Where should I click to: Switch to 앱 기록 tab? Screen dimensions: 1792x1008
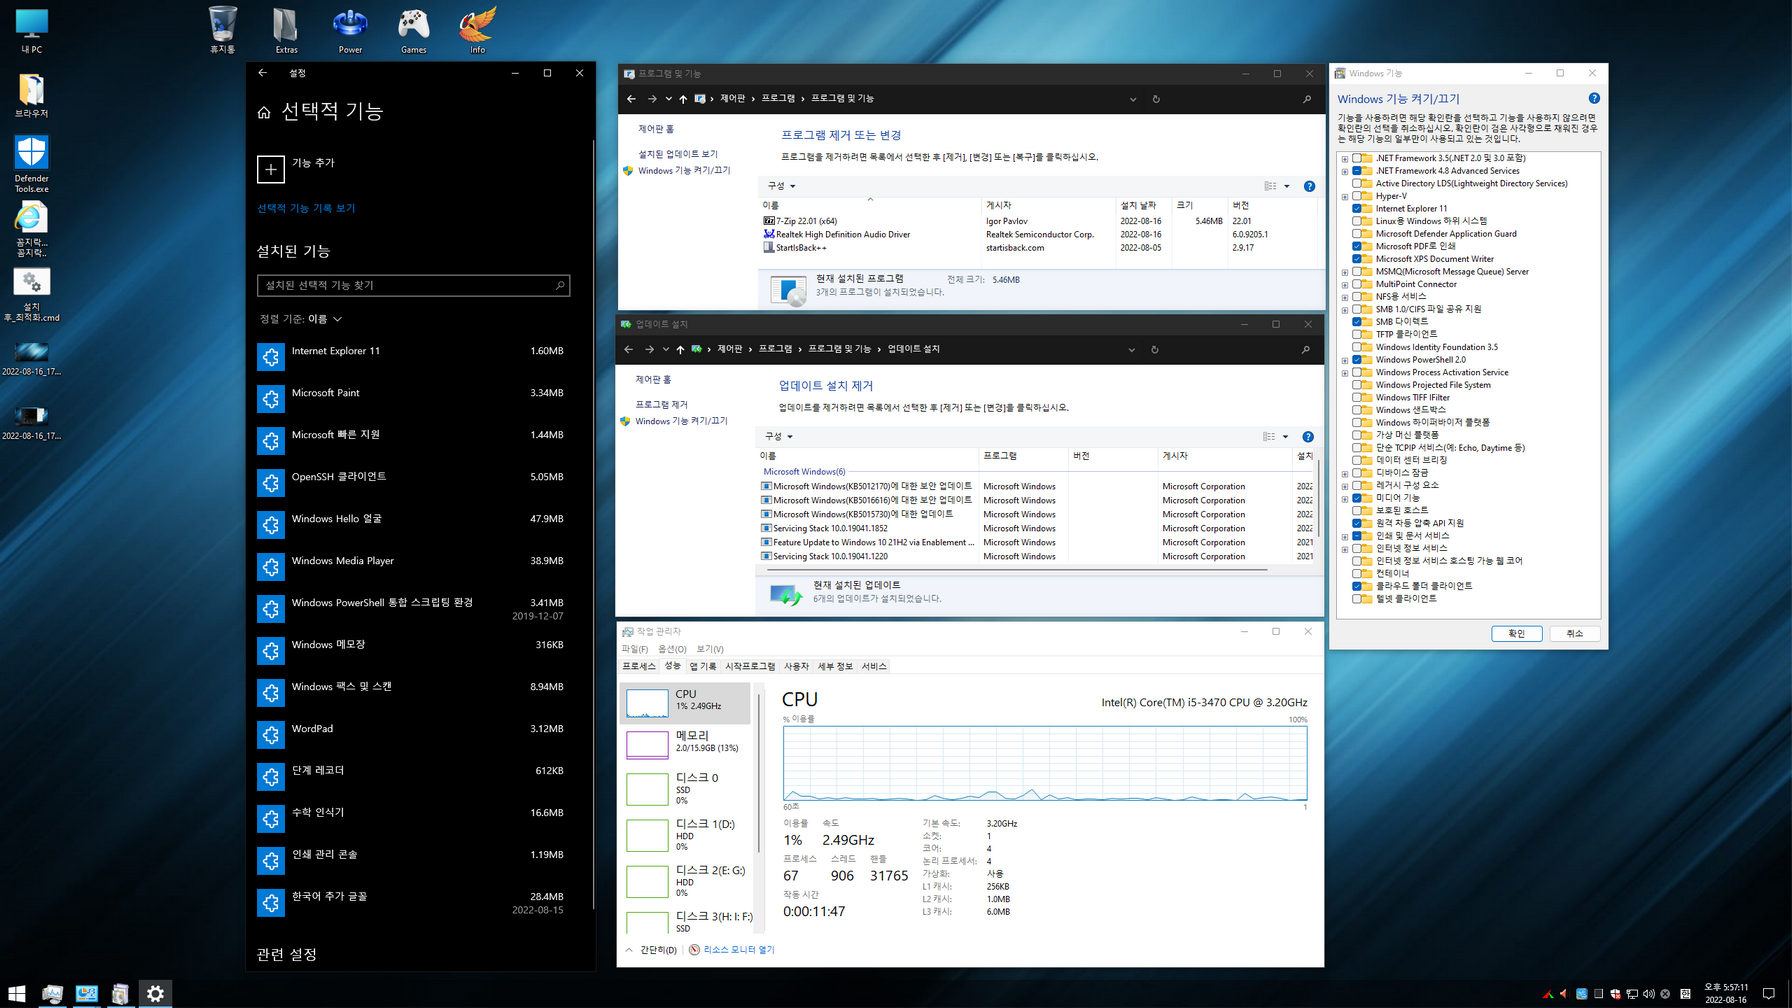(702, 666)
